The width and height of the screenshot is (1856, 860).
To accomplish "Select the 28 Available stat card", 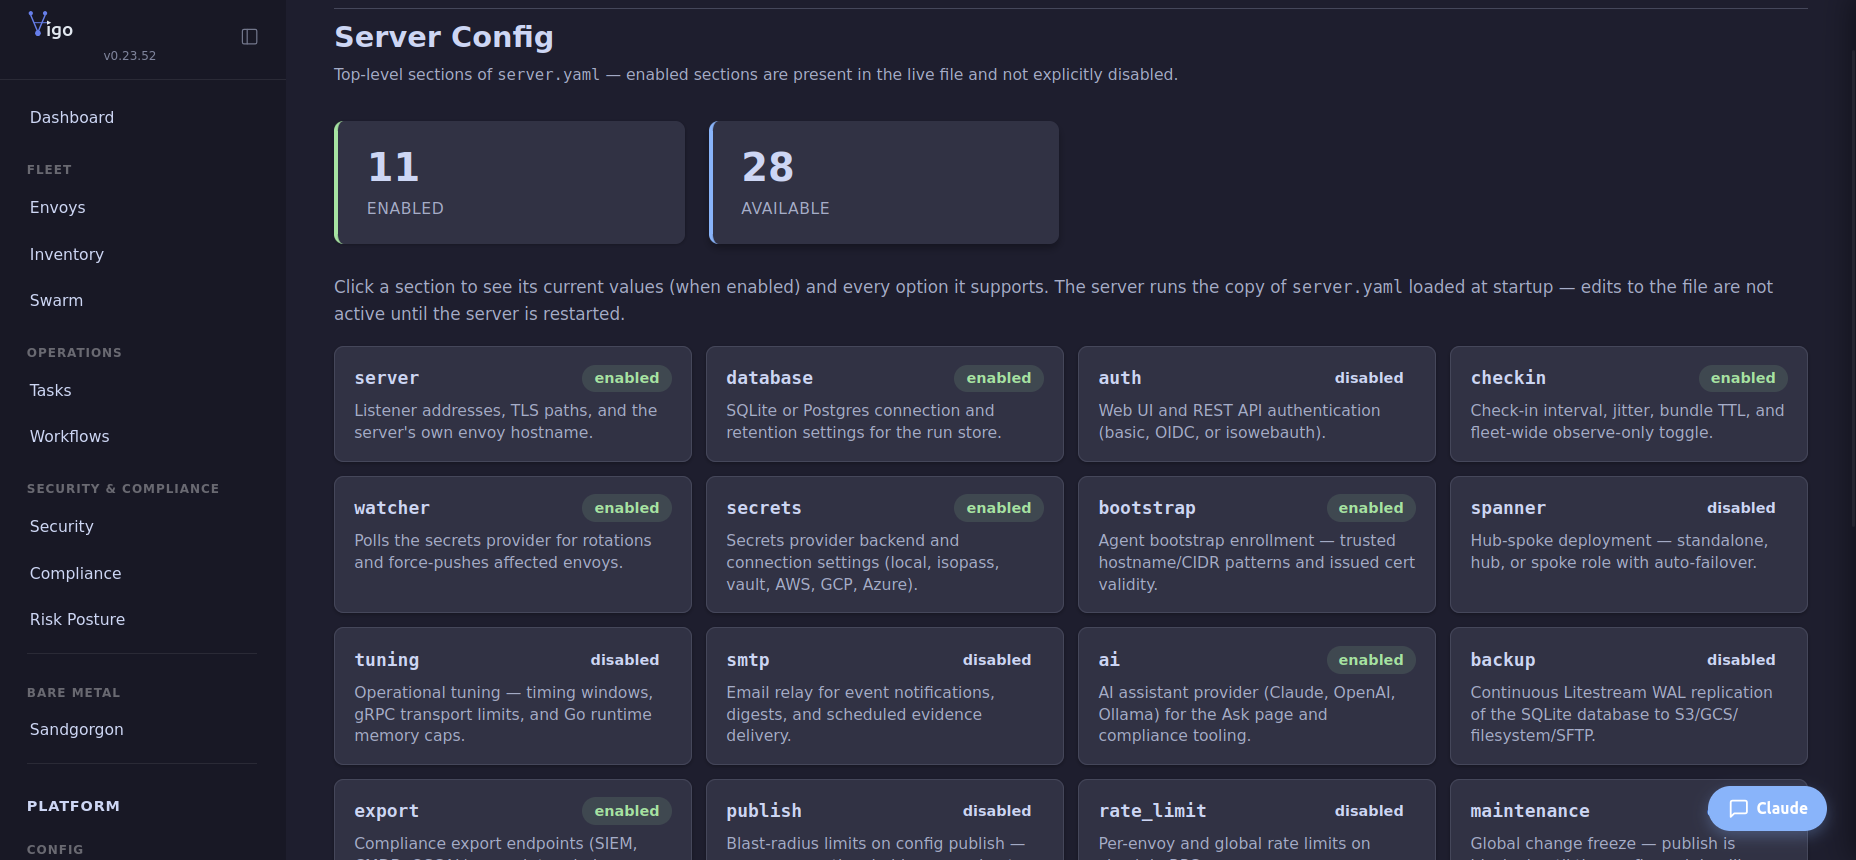I will click(x=884, y=183).
